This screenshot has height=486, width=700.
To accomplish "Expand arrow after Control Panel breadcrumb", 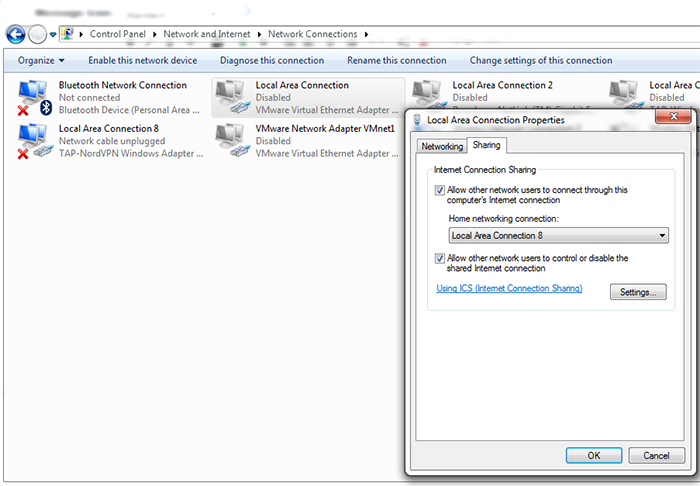I will click(x=154, y=34).
